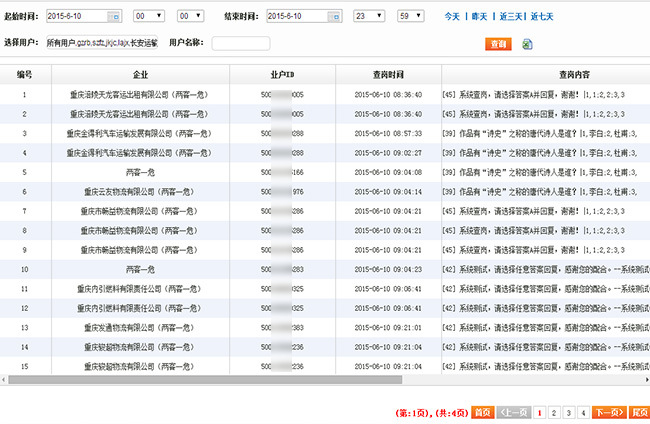Screen dimensions: 650x424
Task: Go to page 3 in pagination
Action: pos(569,413)
